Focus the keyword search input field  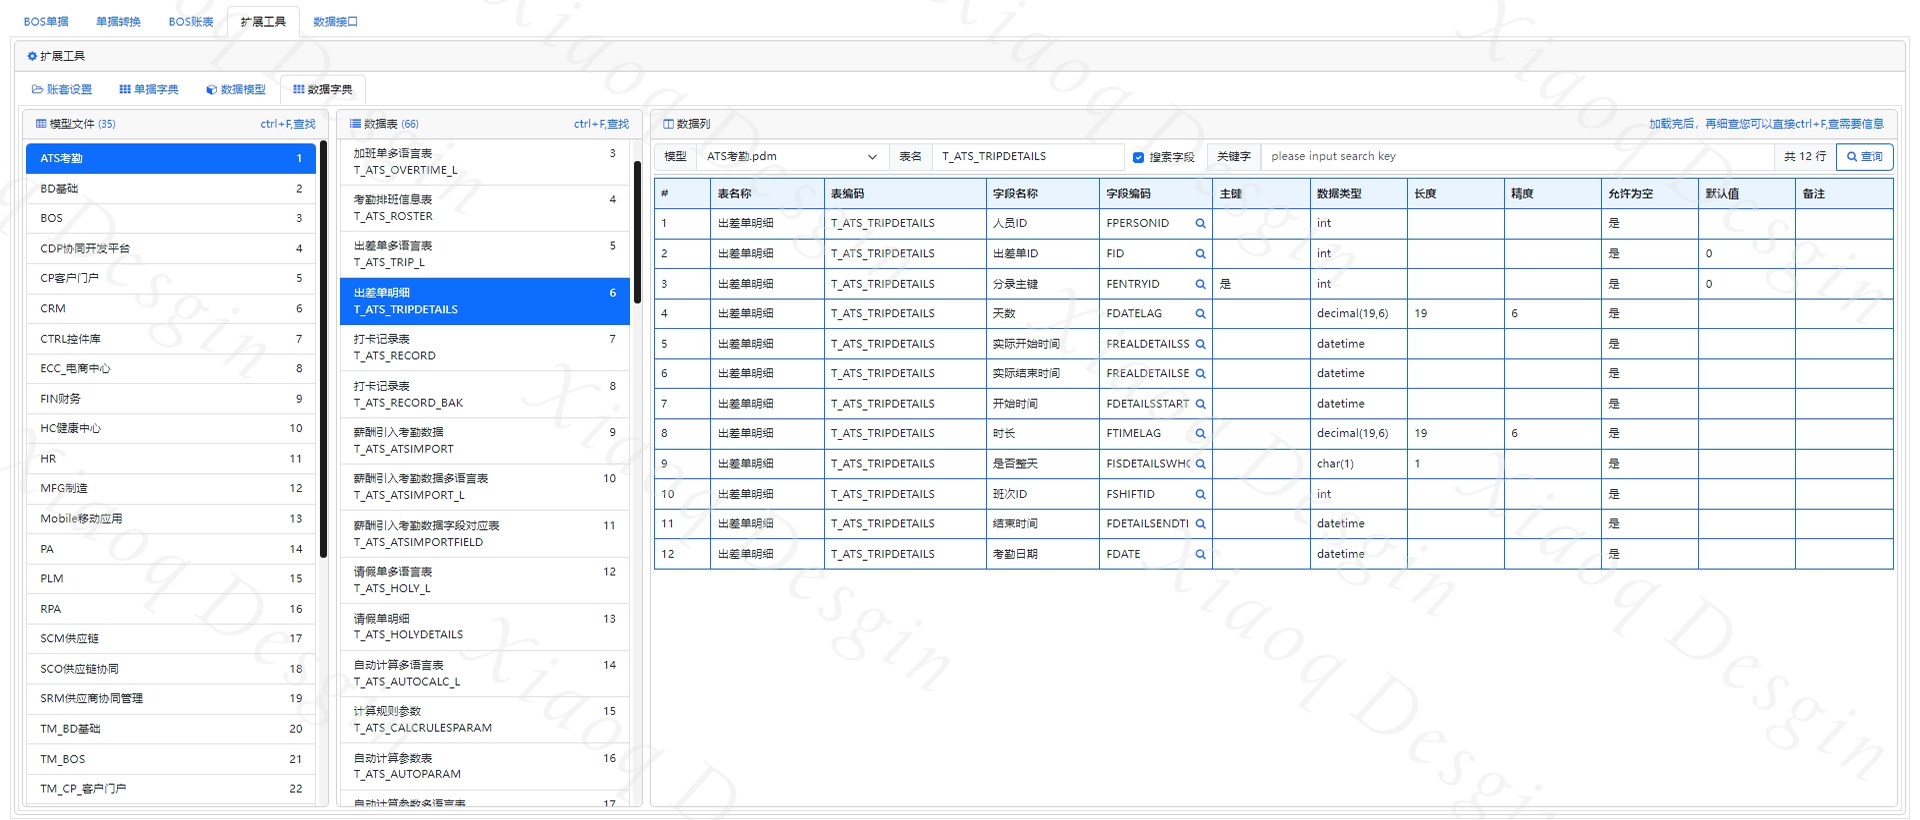[1517, 157]
